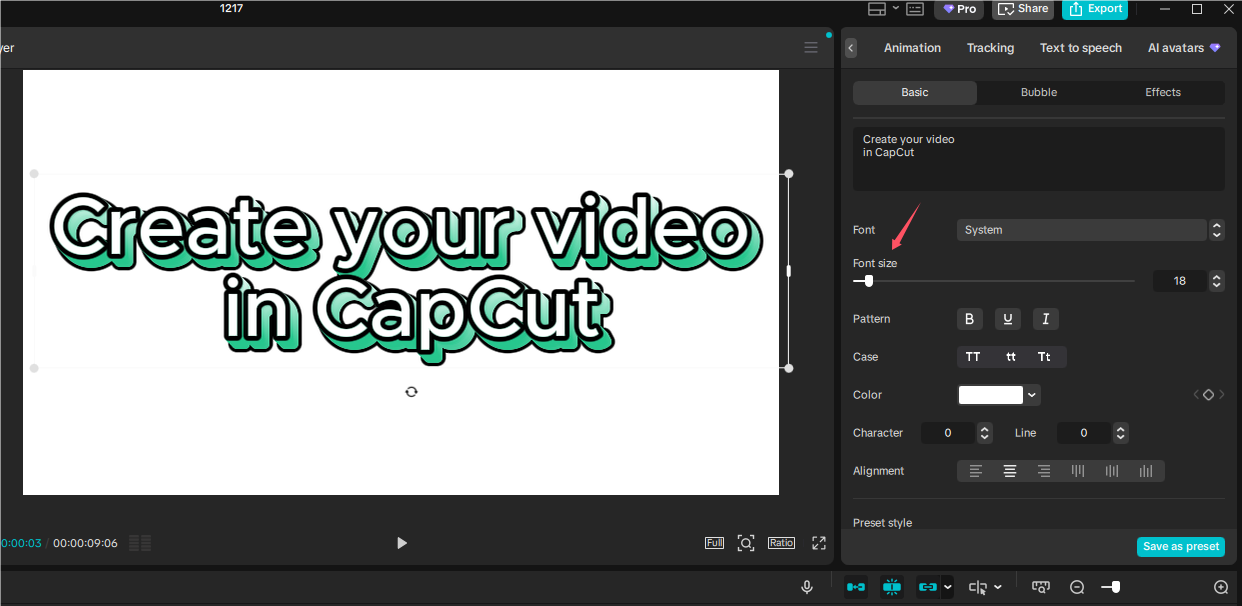Expand the text Color dropdown
Image resolution: width=1242 pixels, height=606 pixels.
[1031, 394]
